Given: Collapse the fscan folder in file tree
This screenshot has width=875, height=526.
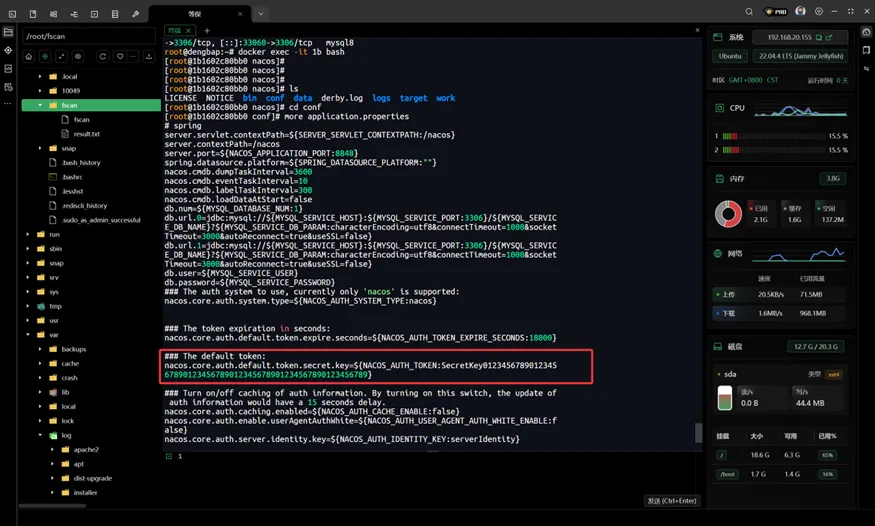Looking at the screenshot, I should click(x=40, y=105).
